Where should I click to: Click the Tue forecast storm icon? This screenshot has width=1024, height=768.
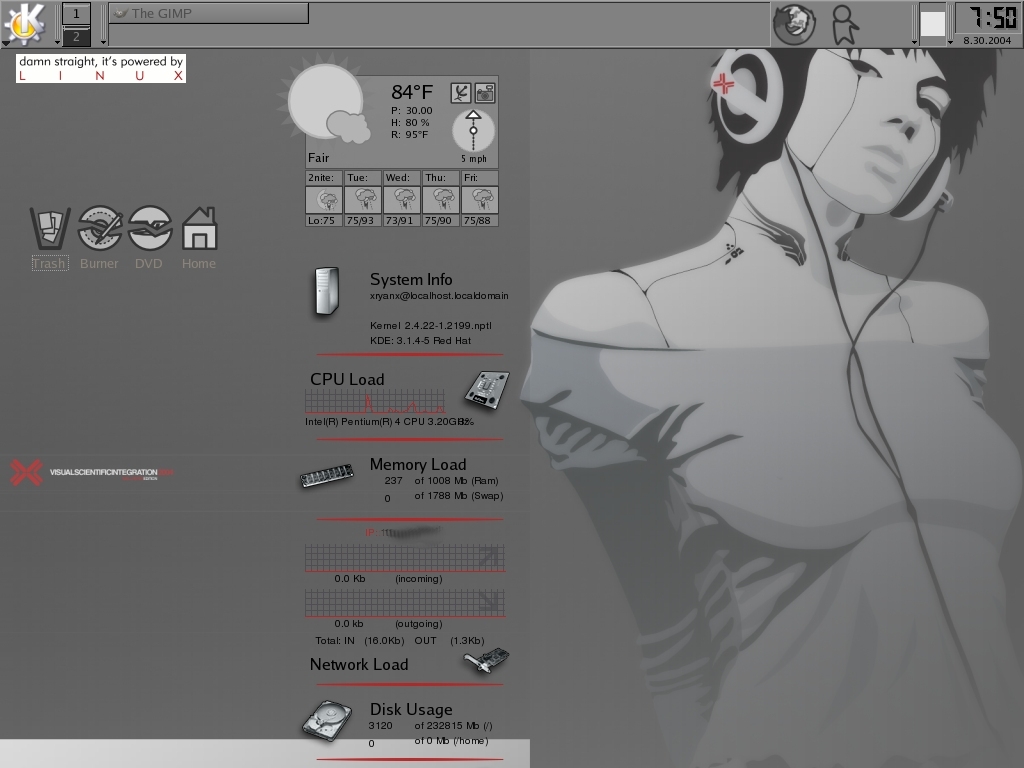pyautogui.click(x=363, y=200)
